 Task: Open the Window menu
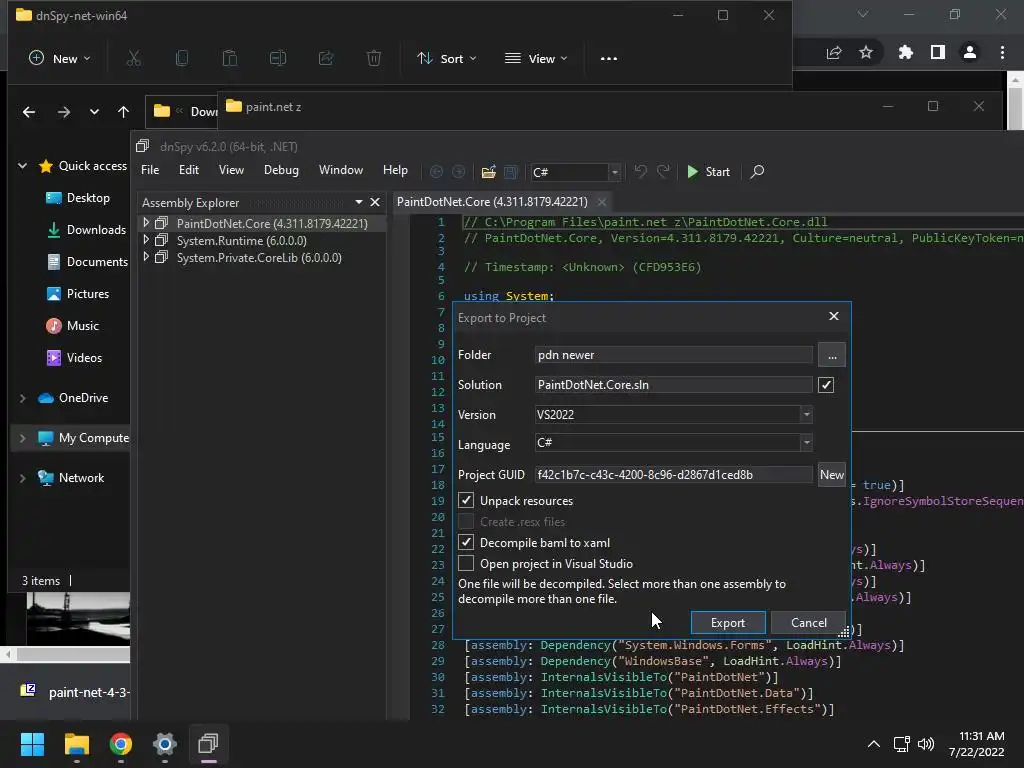tap(340, 170)
